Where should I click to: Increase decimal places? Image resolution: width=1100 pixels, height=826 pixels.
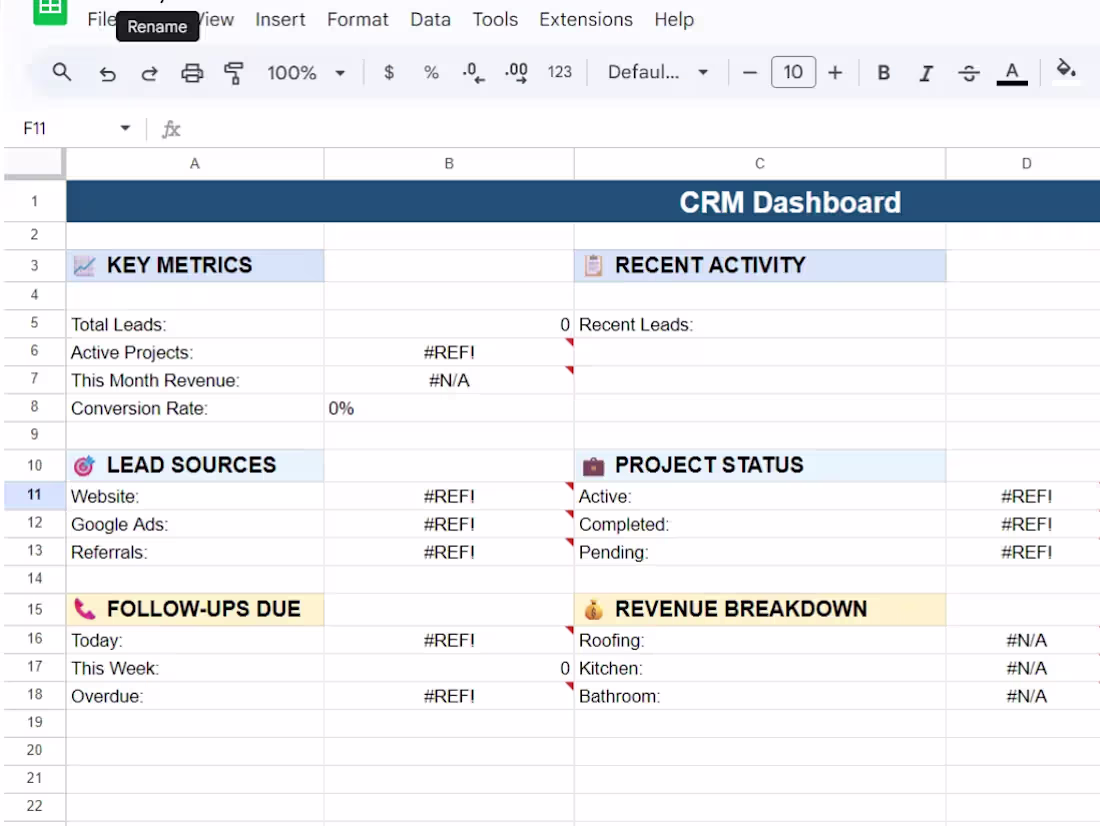pyautogui.click(x=516, y=72)
